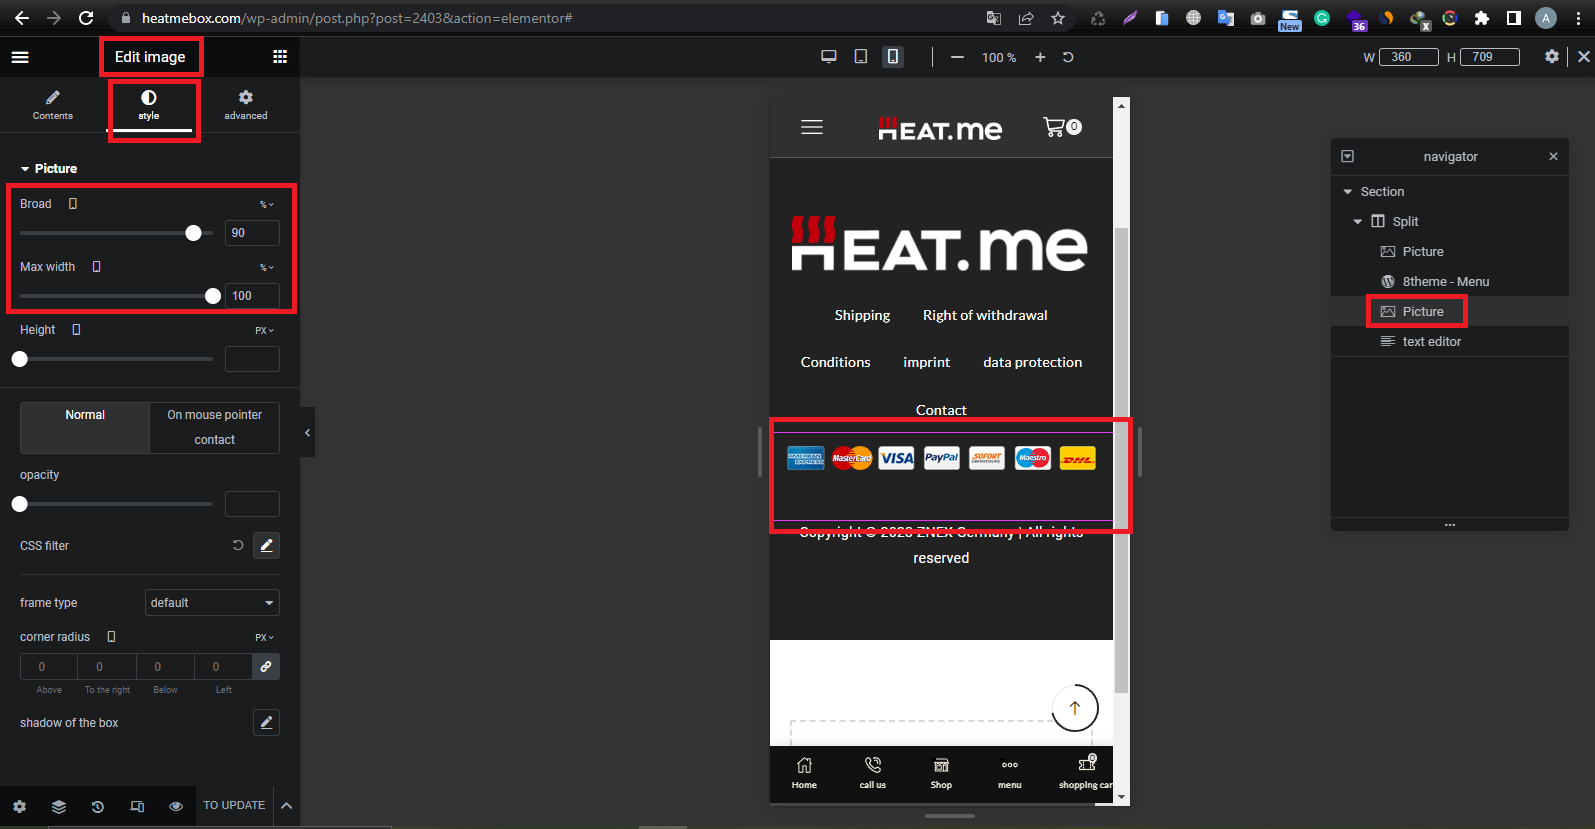Click the Broad responsive device icon

73,204
